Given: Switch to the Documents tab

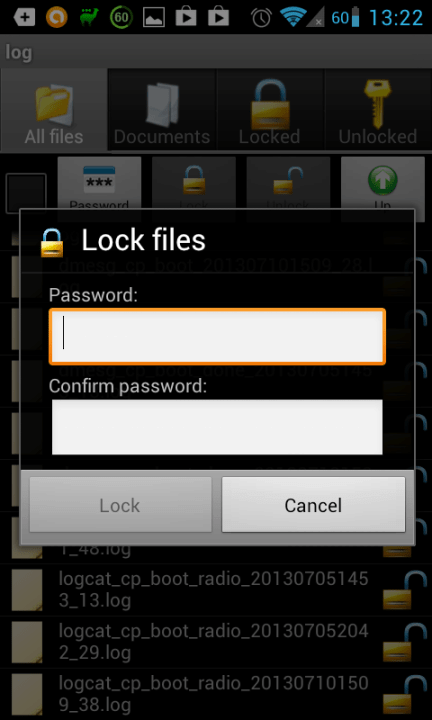Looking at the screenshot, I should (x=162, y=110).
